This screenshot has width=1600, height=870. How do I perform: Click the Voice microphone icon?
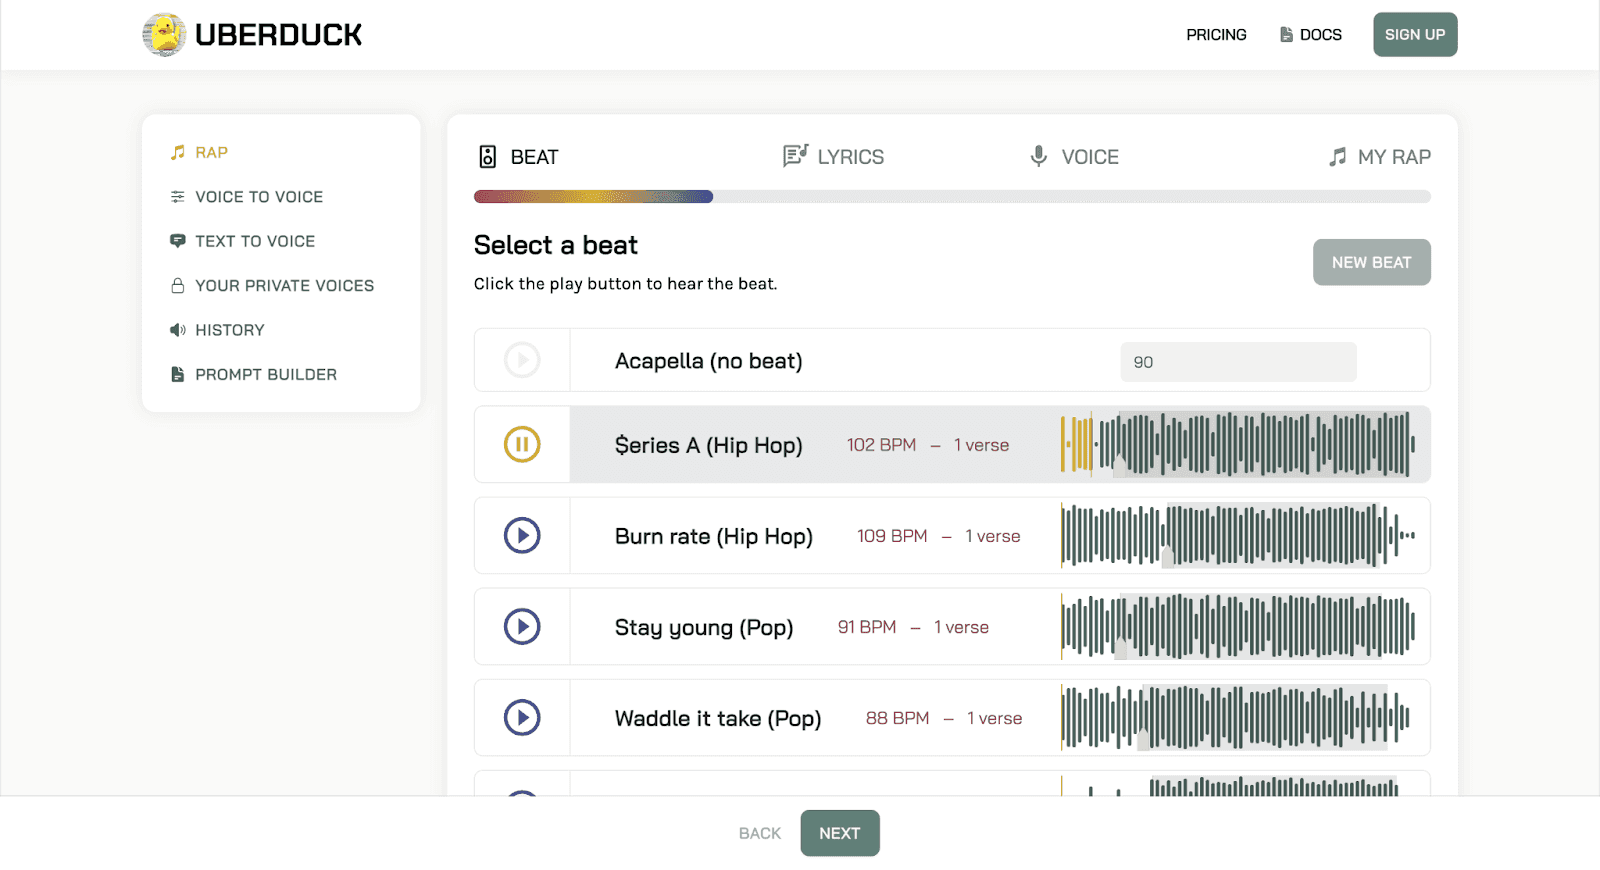[x=1039, y=156]
